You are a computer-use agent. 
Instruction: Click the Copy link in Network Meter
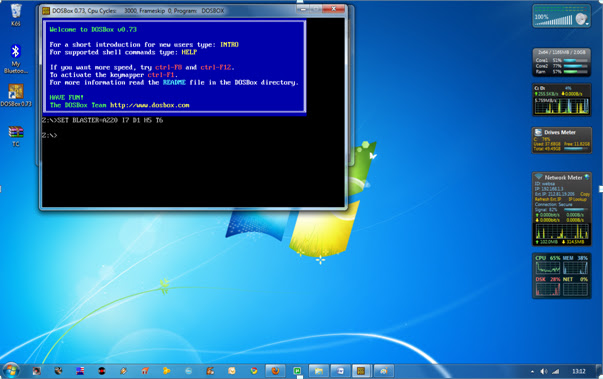pos(585,194)
